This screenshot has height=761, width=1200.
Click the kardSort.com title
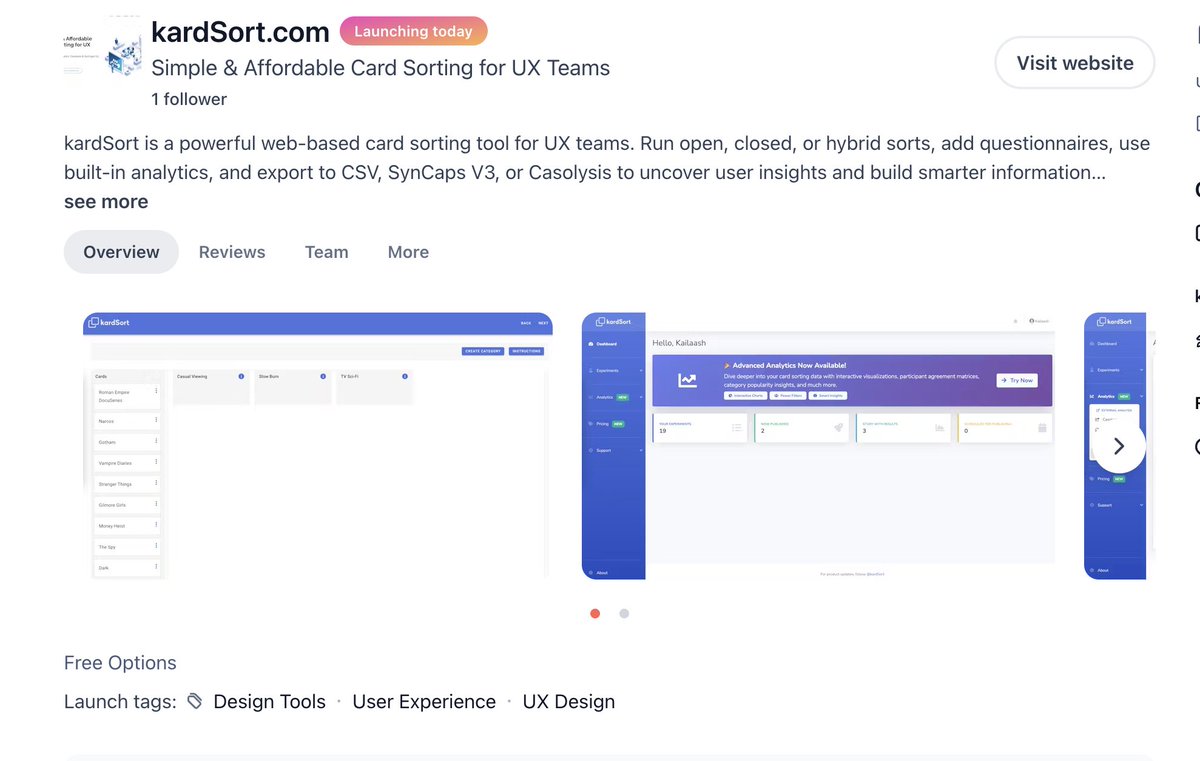240,32
